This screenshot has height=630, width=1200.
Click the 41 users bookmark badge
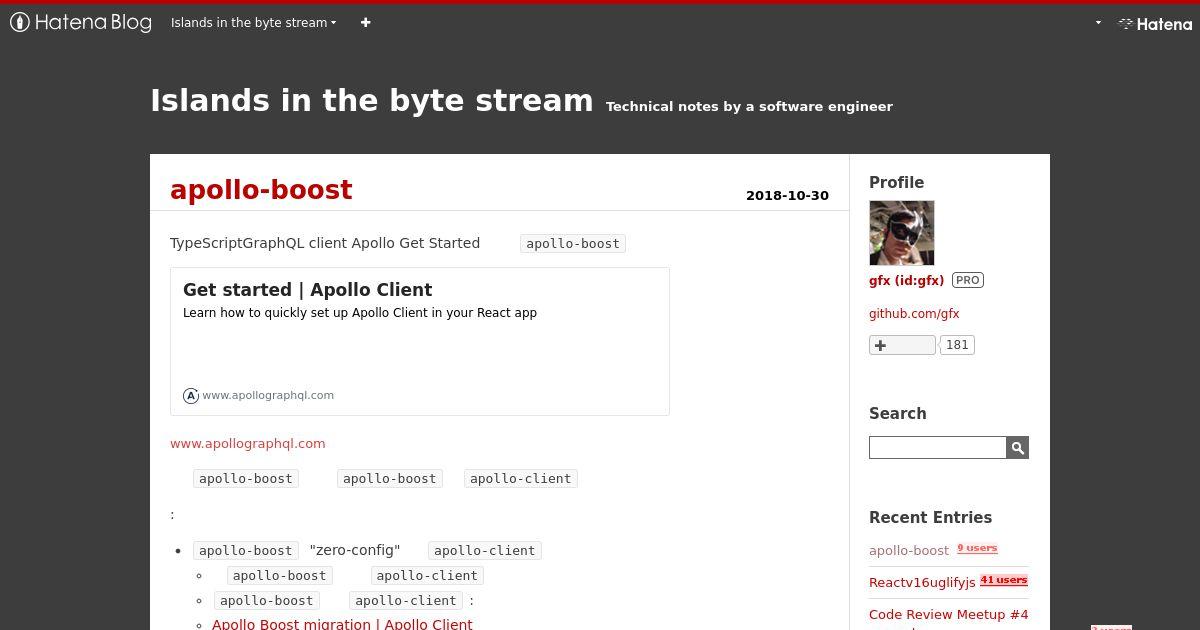point(1004,580)
